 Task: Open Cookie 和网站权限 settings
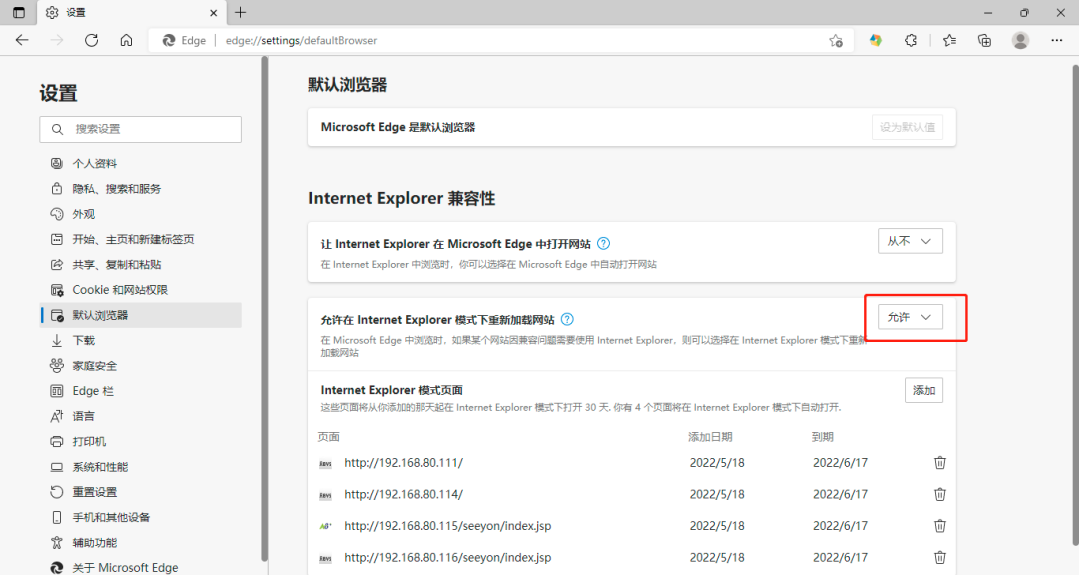[x=141, y=290]
